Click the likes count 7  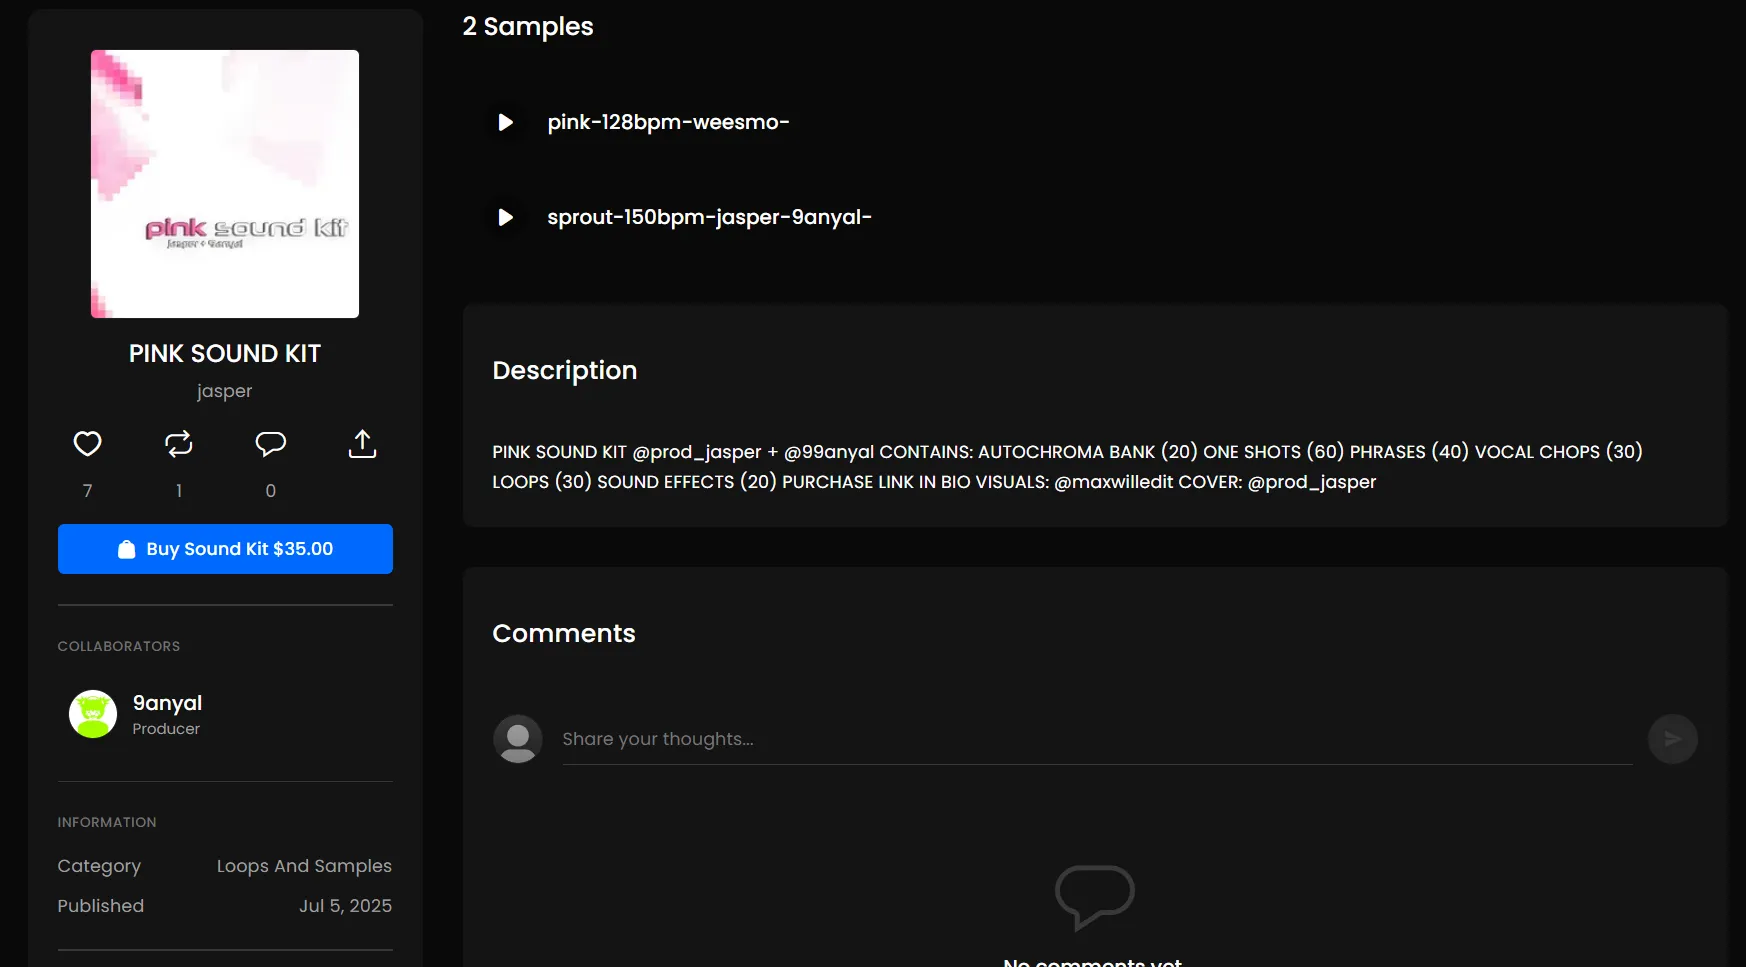click(88, 491)
